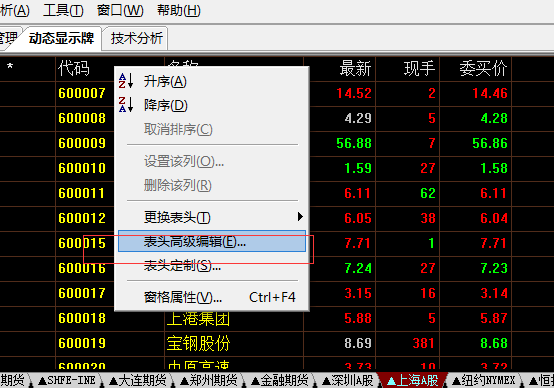Click latest price 56.88
This screenshot has height=388, width=554.
click(354, 143)
